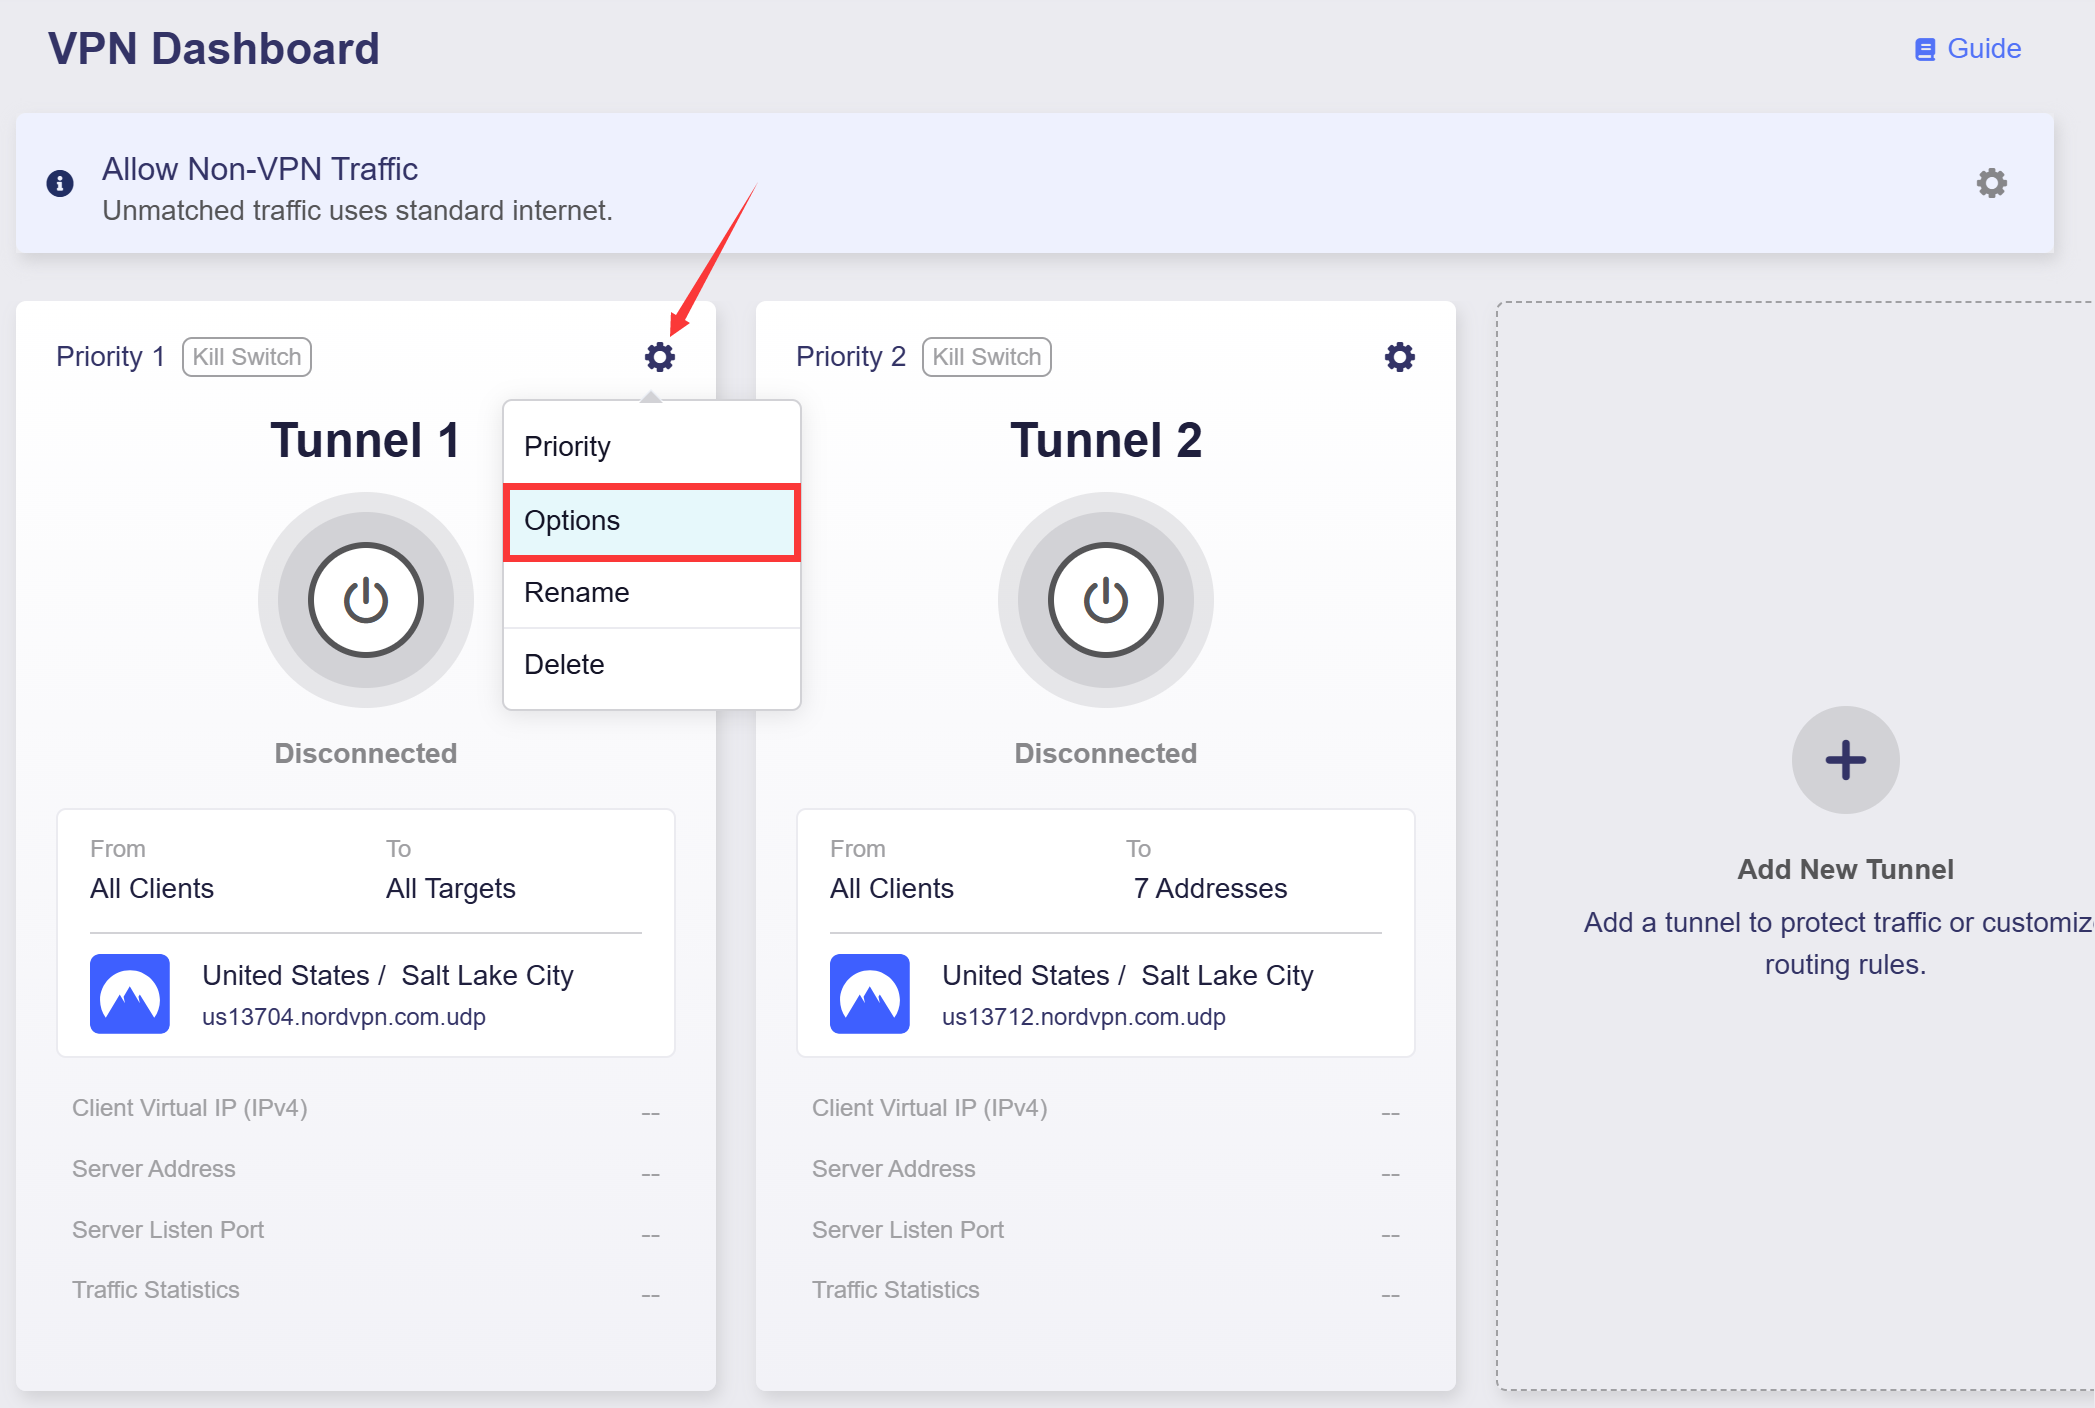This screenshot has width=2095, height=1408.
Task: Click Tunnel 1 Client Virtual IP (IPv4) row
Action: point(366,1109)
